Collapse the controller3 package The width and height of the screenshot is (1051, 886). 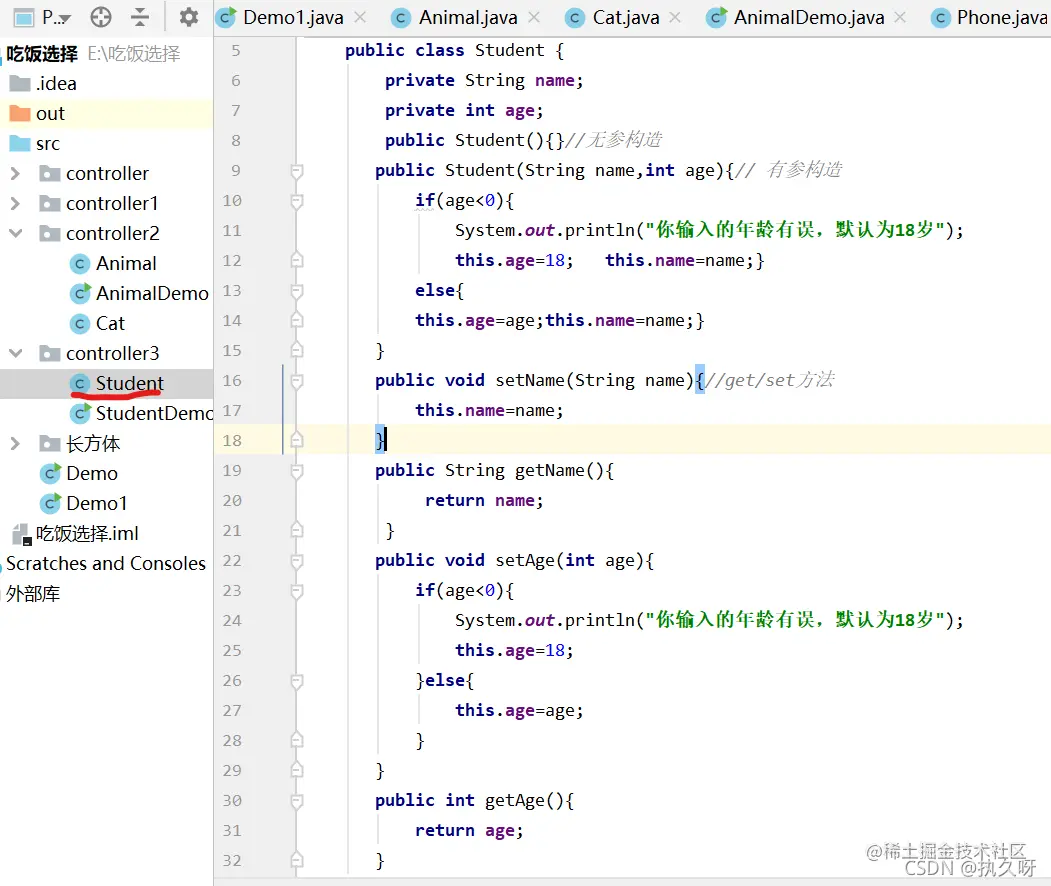tap(15, 353)
